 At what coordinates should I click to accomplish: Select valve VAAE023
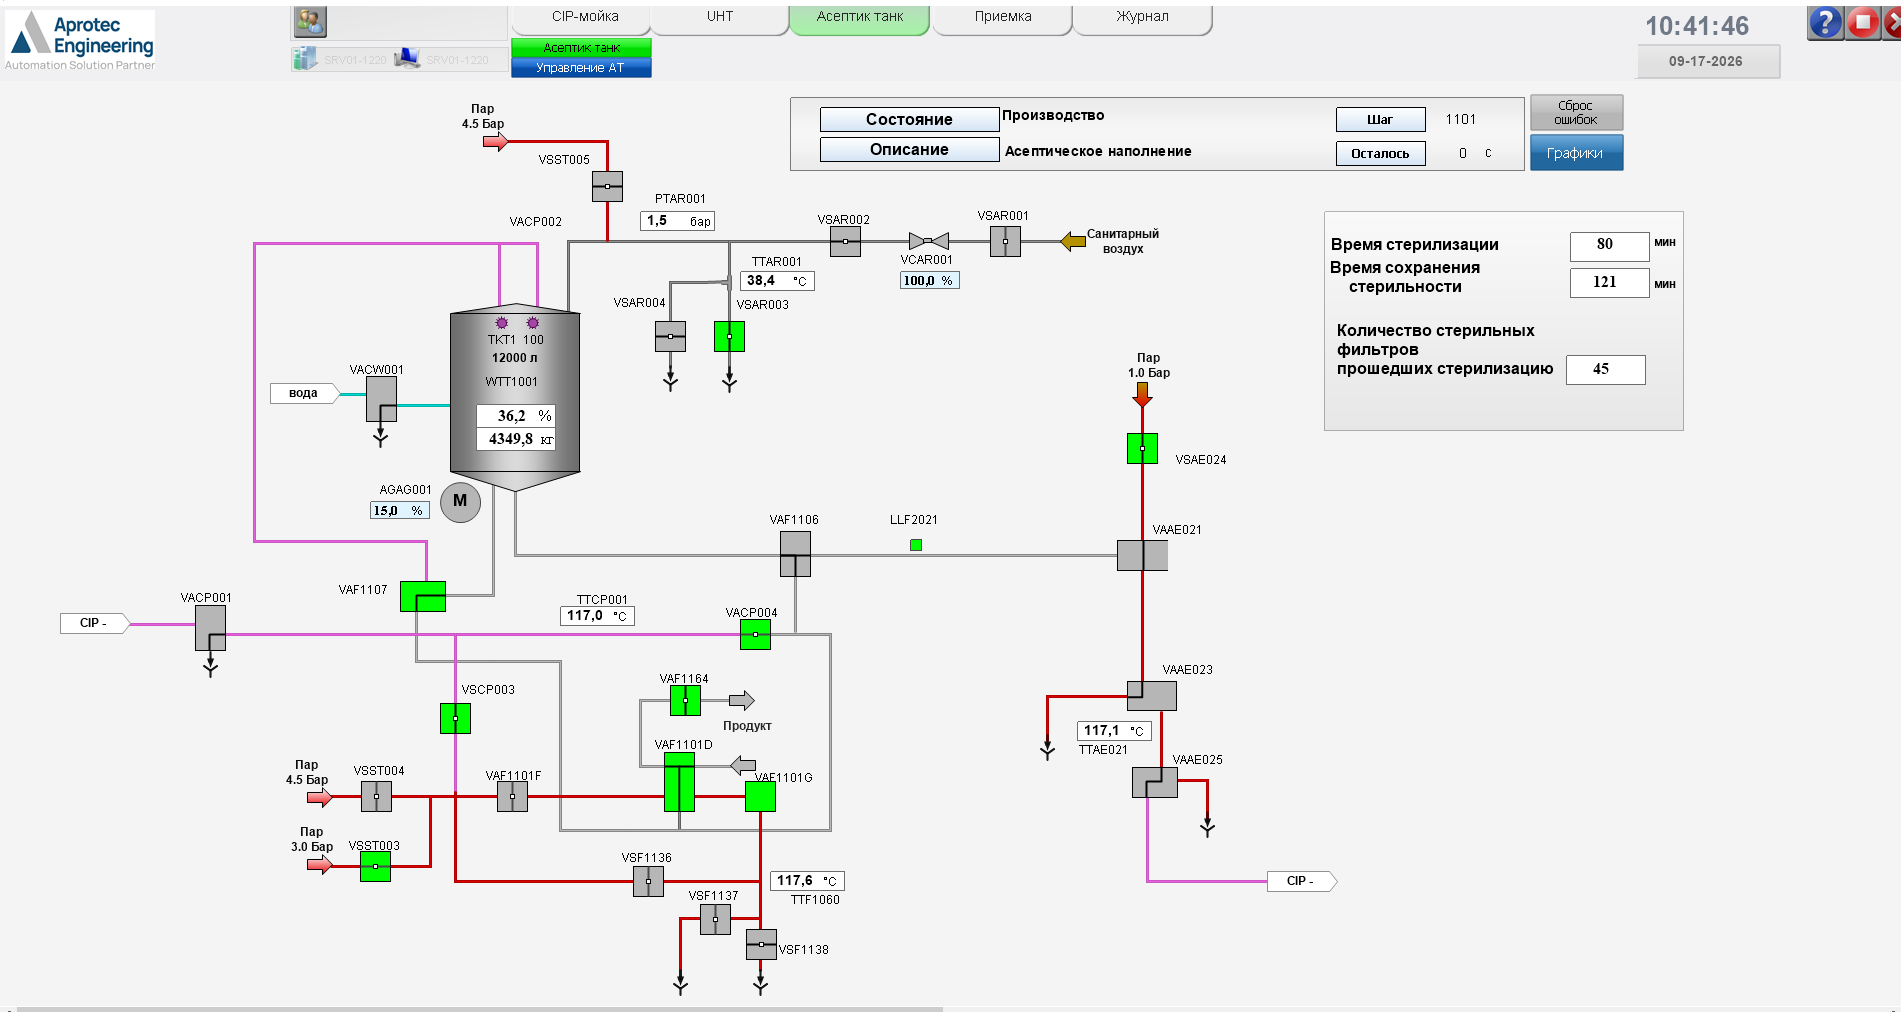(x=1152, y=696)
